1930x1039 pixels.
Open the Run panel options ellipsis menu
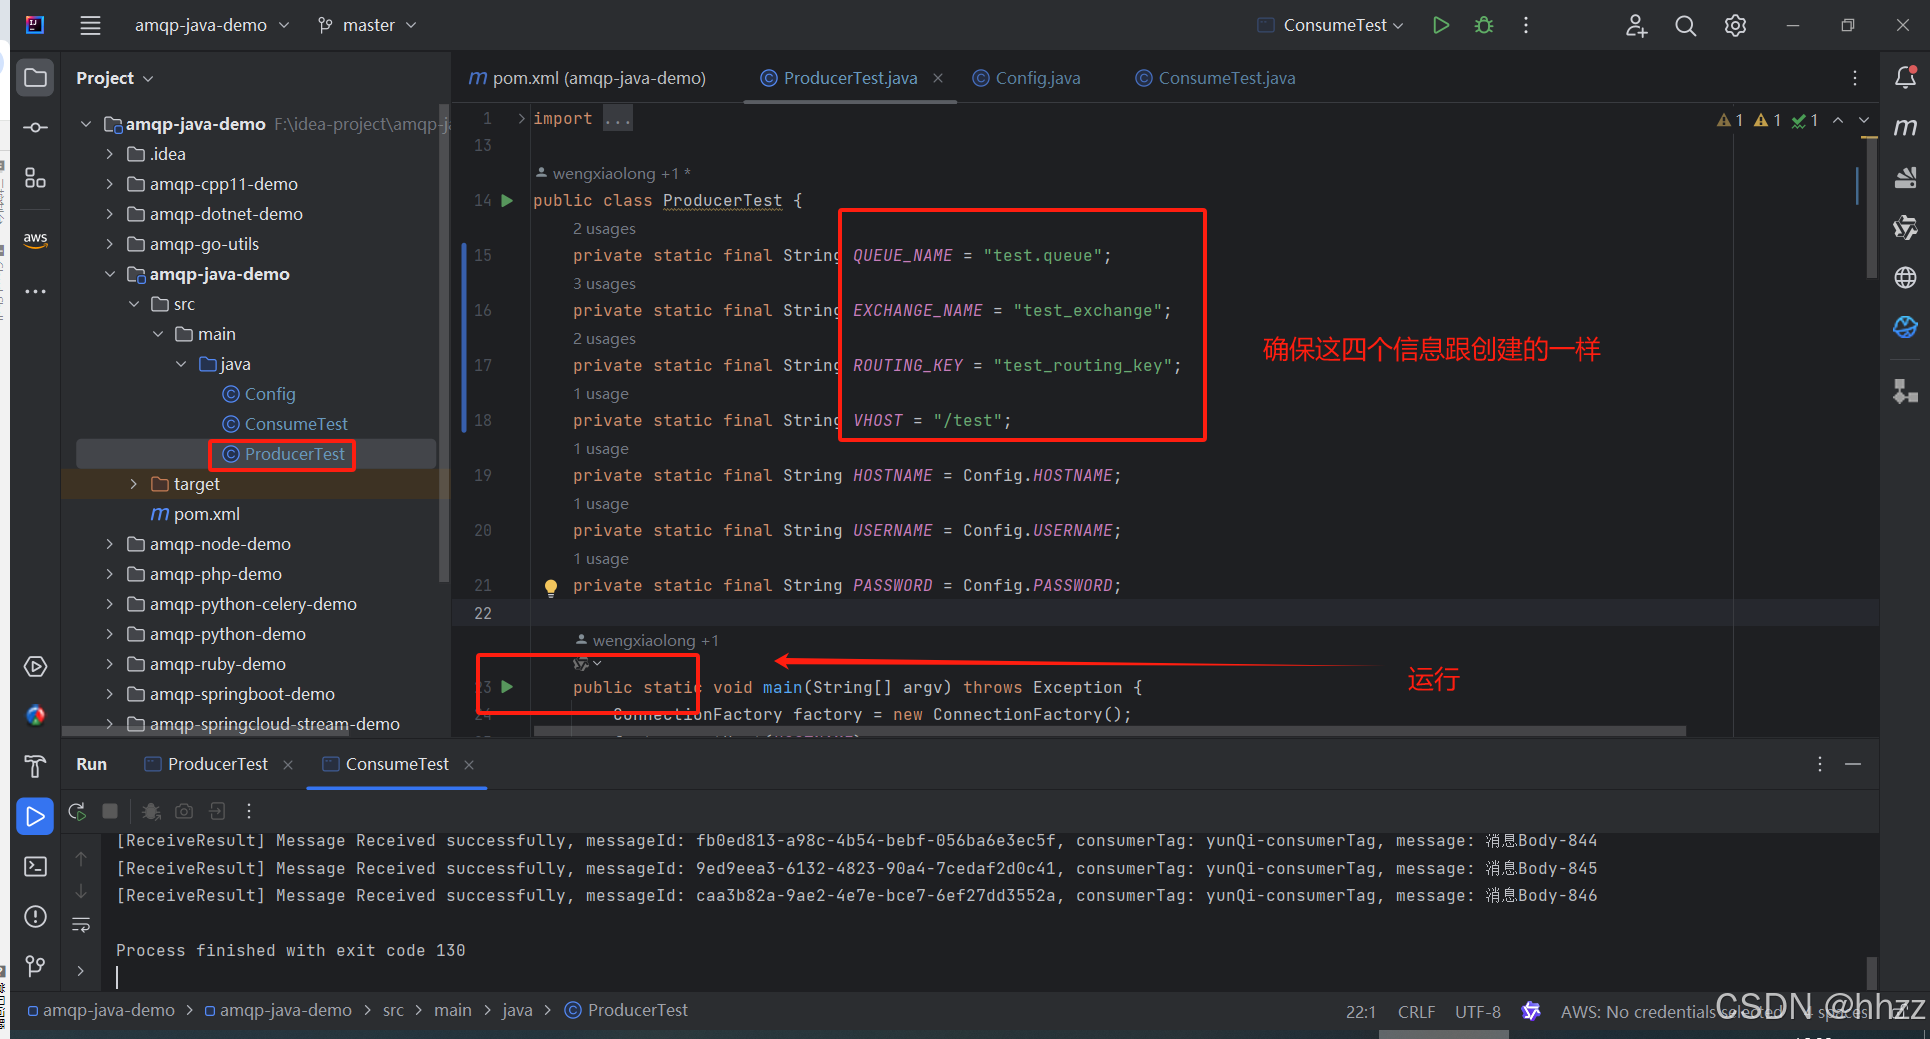(1820, 764)
